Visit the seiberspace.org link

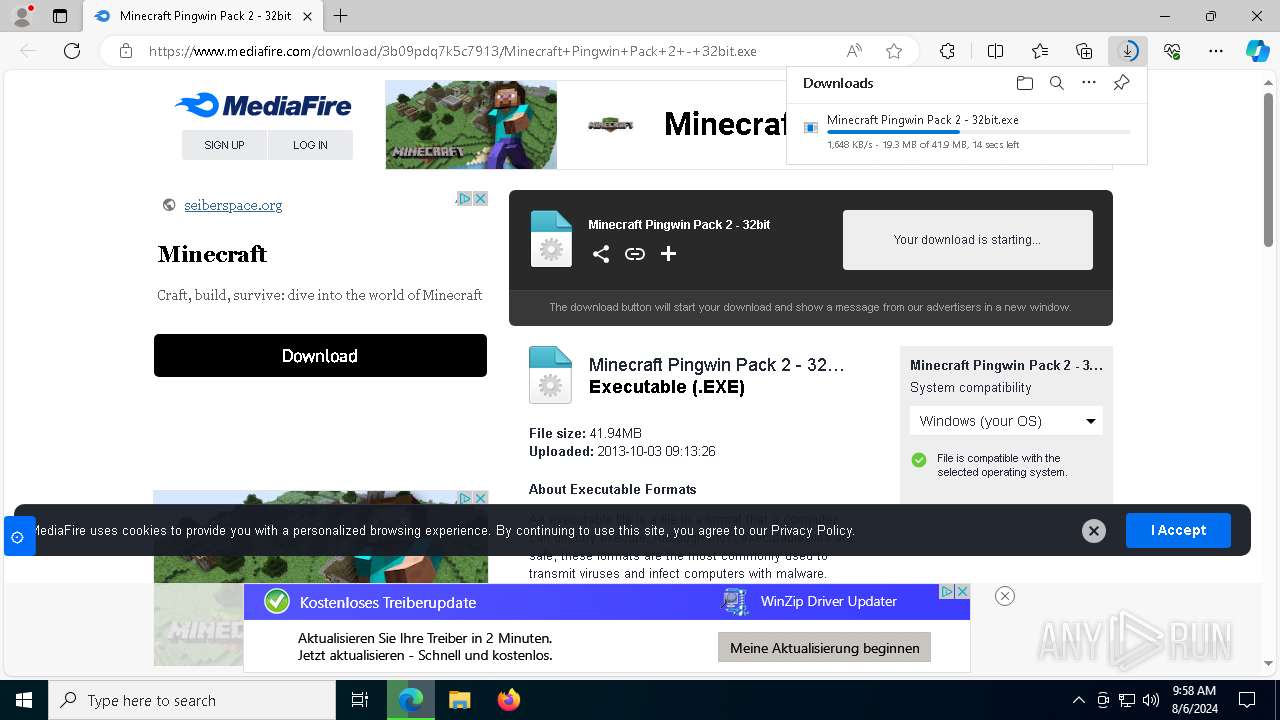click(233, 205)
